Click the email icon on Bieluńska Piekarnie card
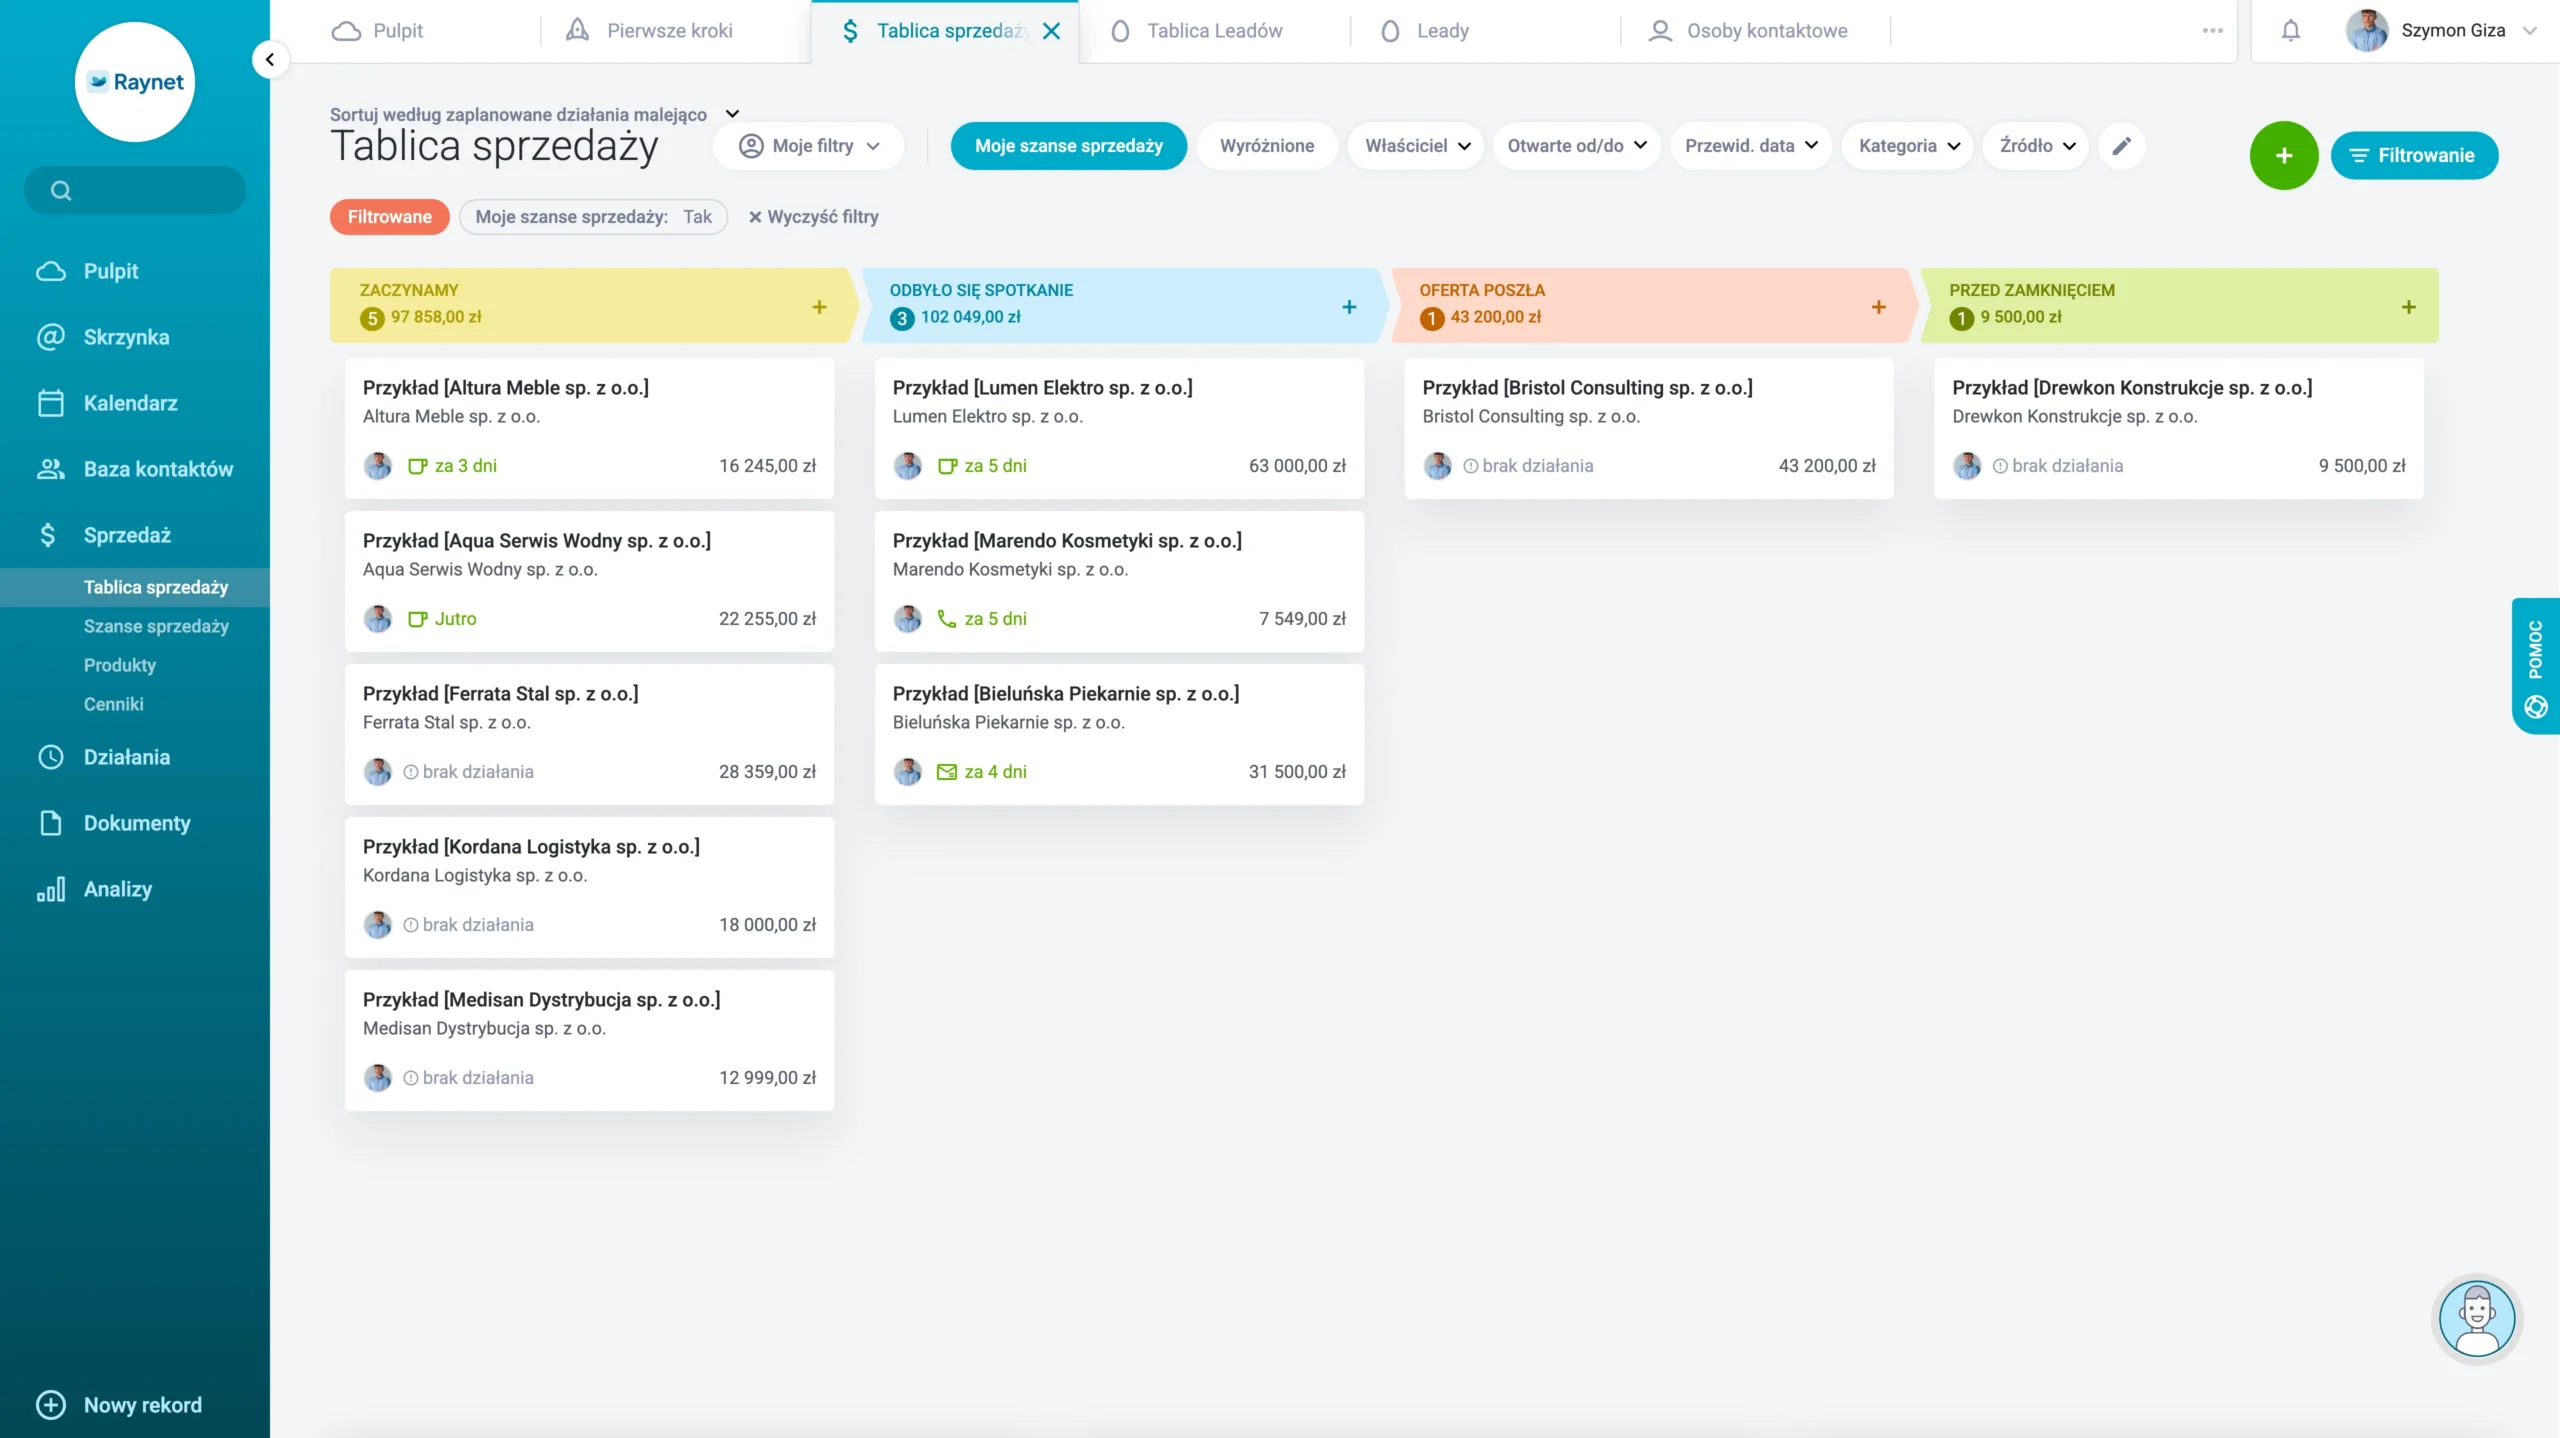 coord(946,772)
